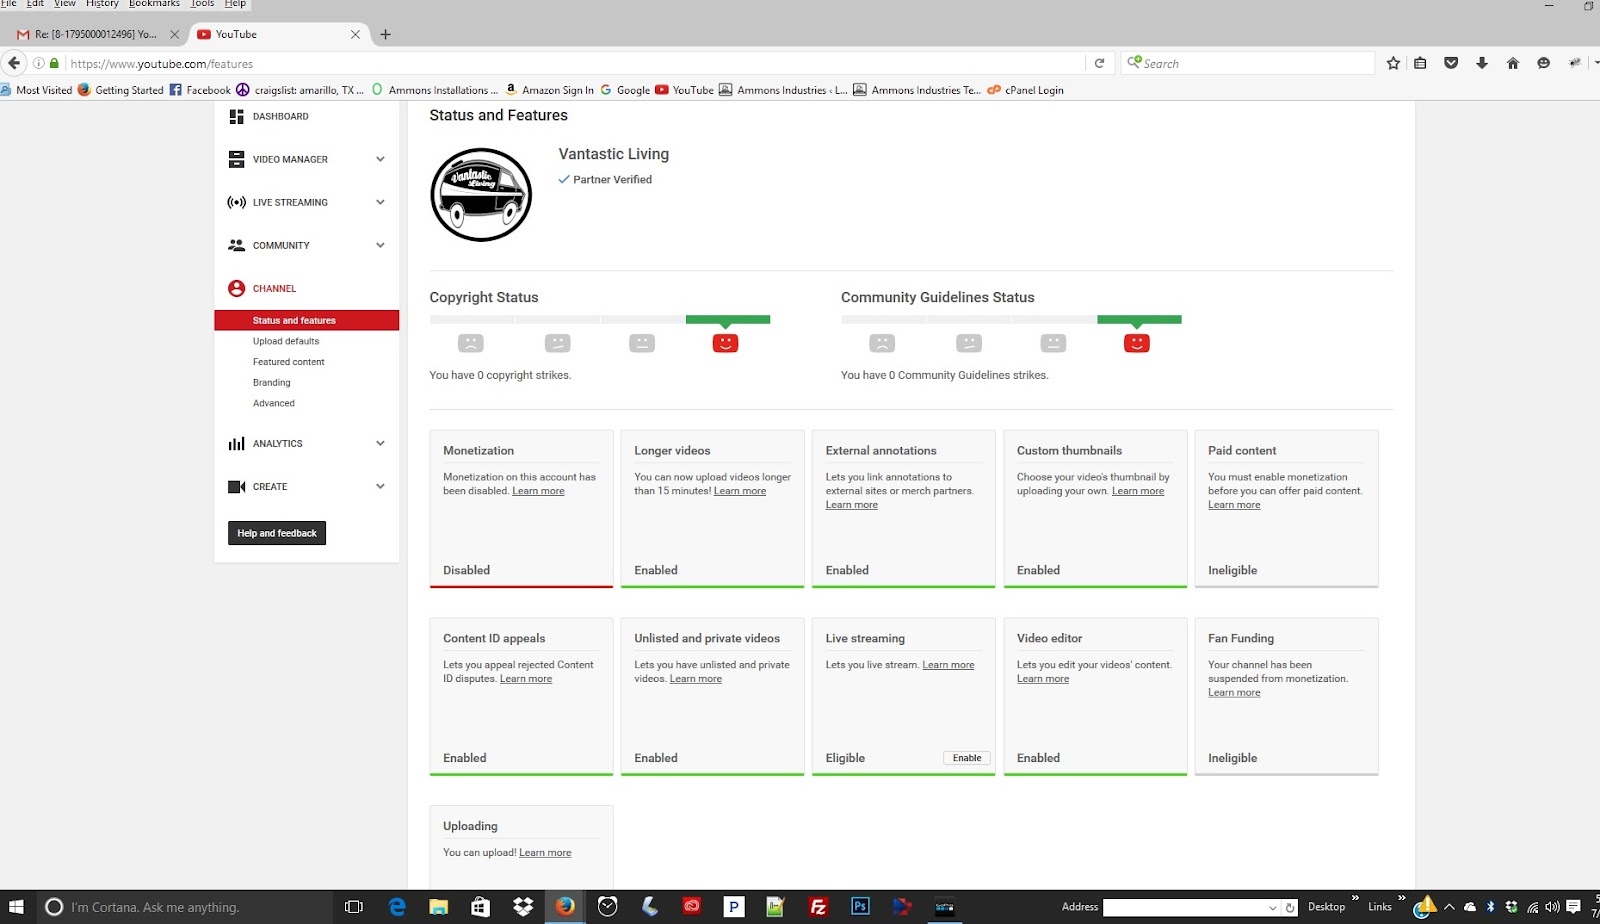Open the Windows Start menu
This screenshot has height=924, width=1600.
[x=16, y=907]
